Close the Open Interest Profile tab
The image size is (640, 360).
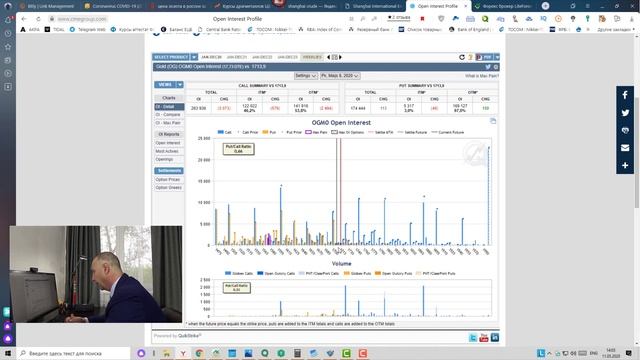465,6
